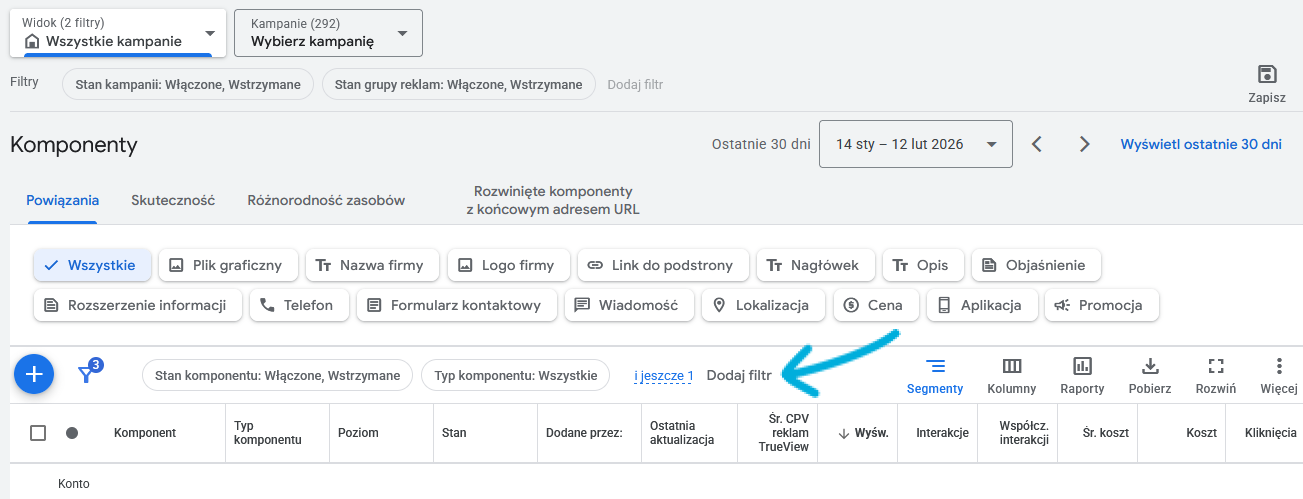Open the filter funnel icon with badge
This screenshot has height=499, width=1303.
pyautogui.click(x=87, y=374)
